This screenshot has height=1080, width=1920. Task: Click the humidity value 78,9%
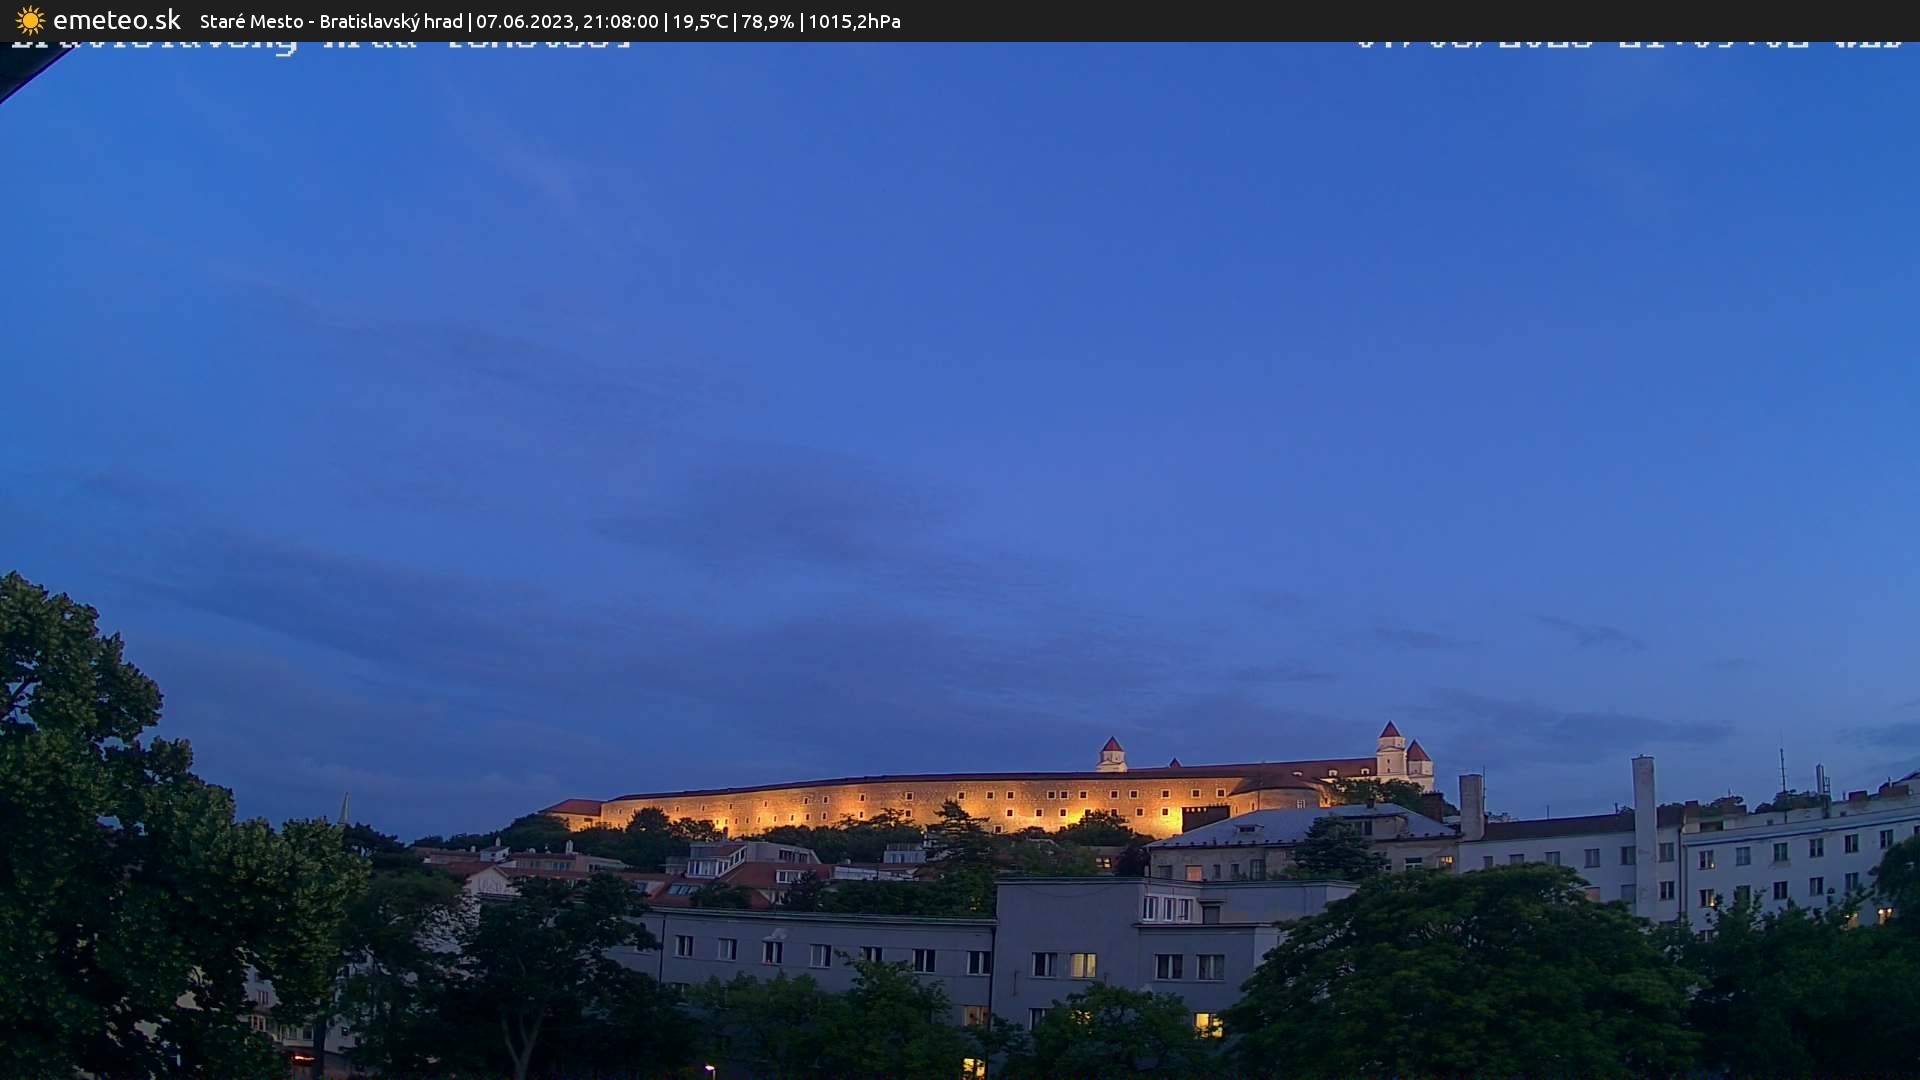pyautogui.click(x=766, y=20)
